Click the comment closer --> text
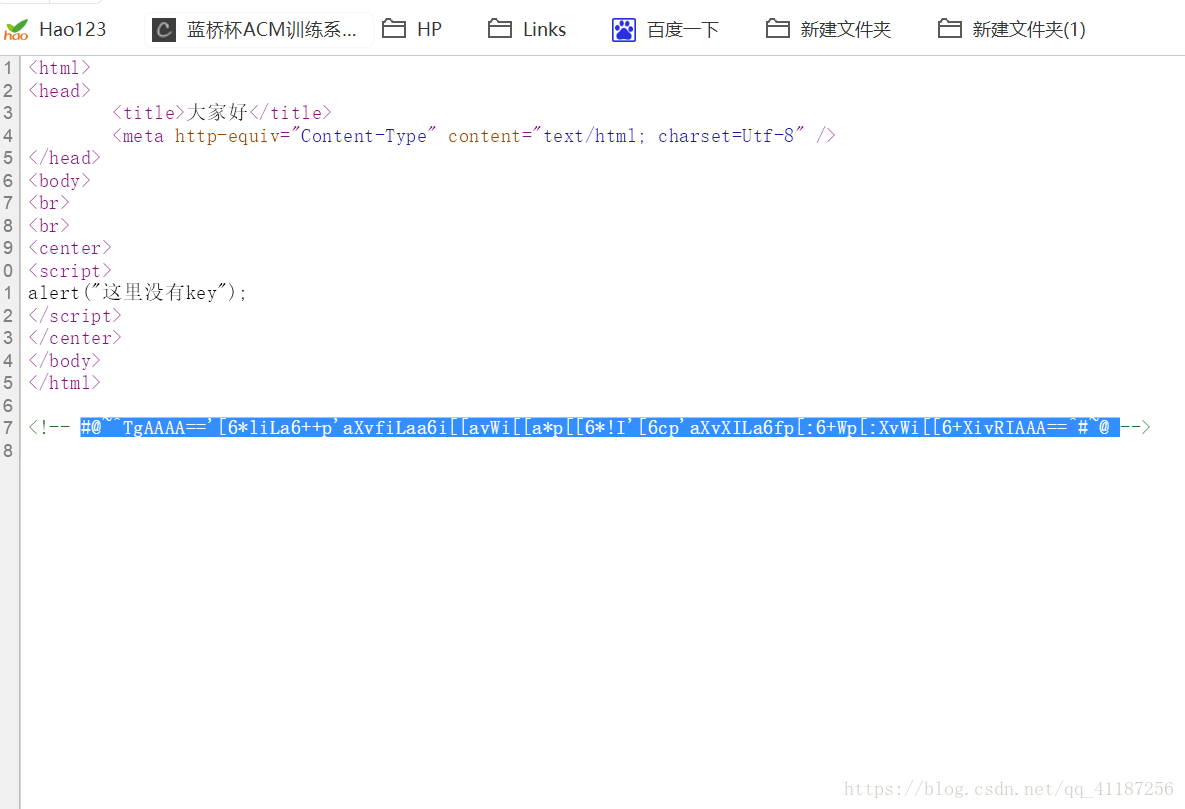Viewport: 1185px width, 809px height. (x=1136, y=428)
